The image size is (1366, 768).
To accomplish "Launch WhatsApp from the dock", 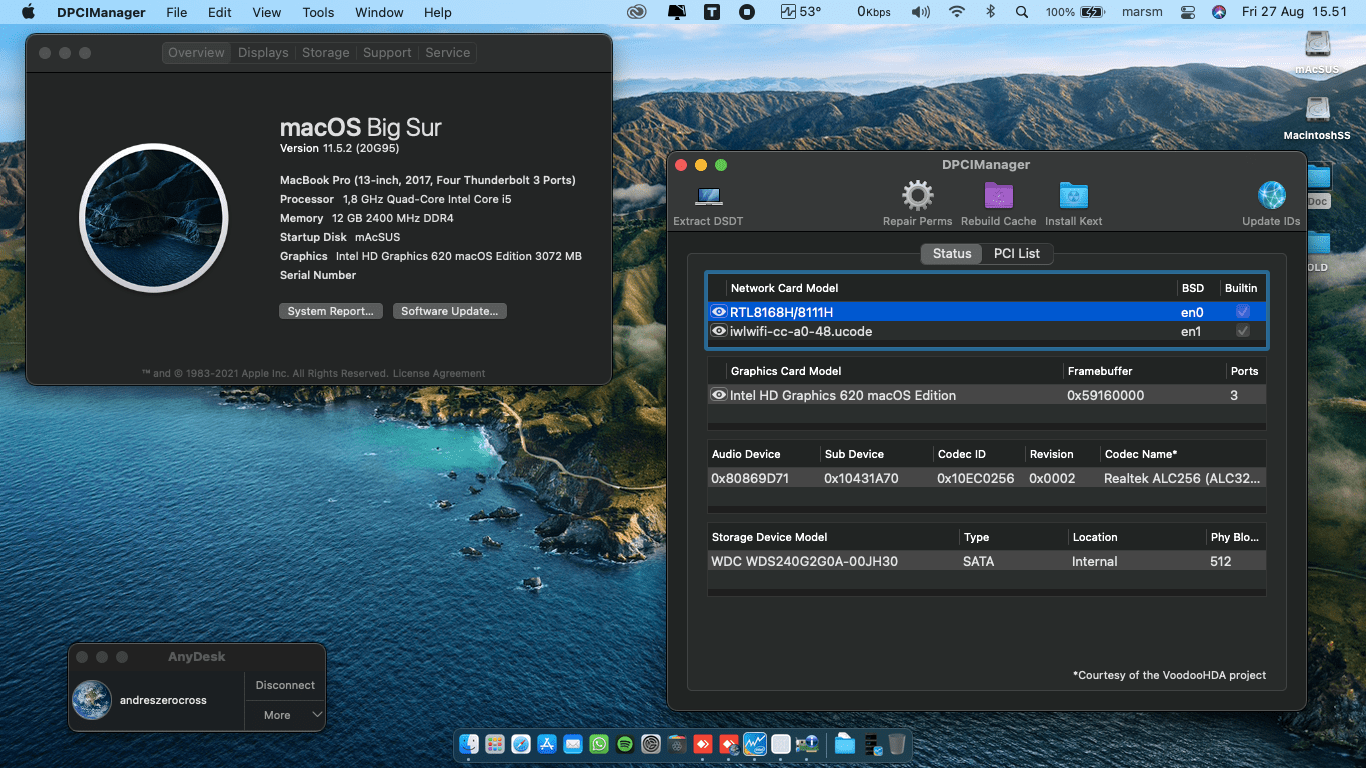I will coord(599,744).
